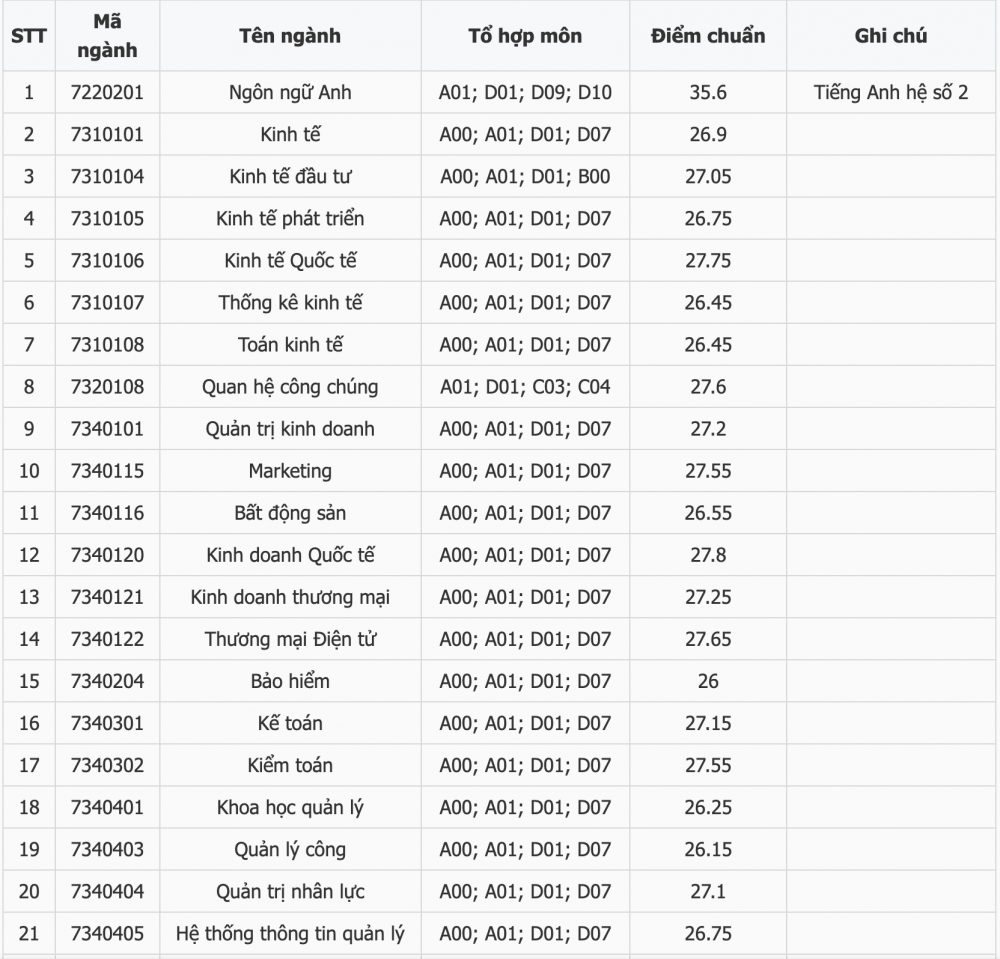Click major code 7340204
This screenshot has width=1000, height=959.
click(x=107, y=682)
